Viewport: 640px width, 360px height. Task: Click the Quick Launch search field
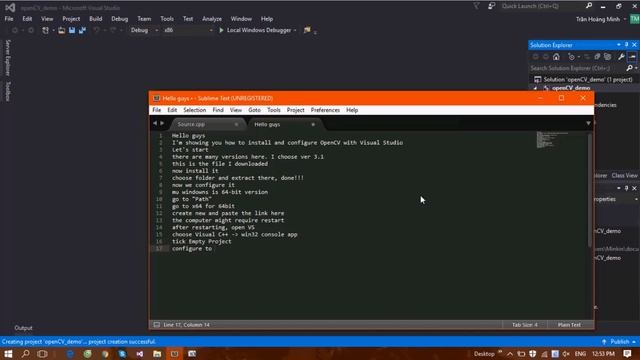(x=542, y=6)
